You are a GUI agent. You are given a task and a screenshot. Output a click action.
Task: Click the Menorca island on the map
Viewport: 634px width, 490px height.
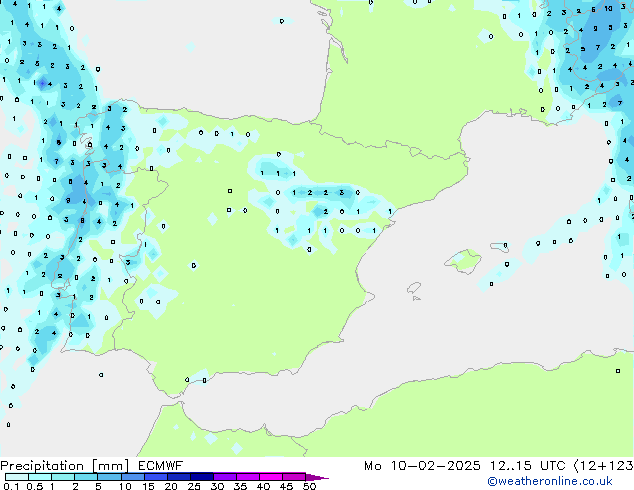[500, 247]
